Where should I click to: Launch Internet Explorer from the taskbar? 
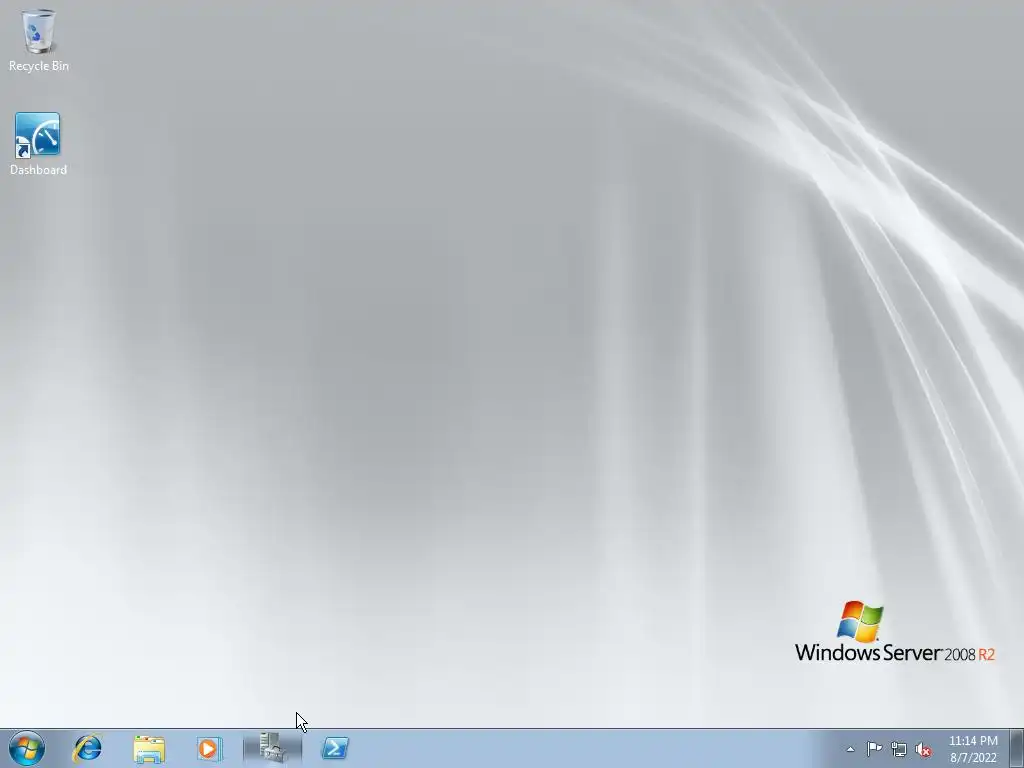coord(88,748)
